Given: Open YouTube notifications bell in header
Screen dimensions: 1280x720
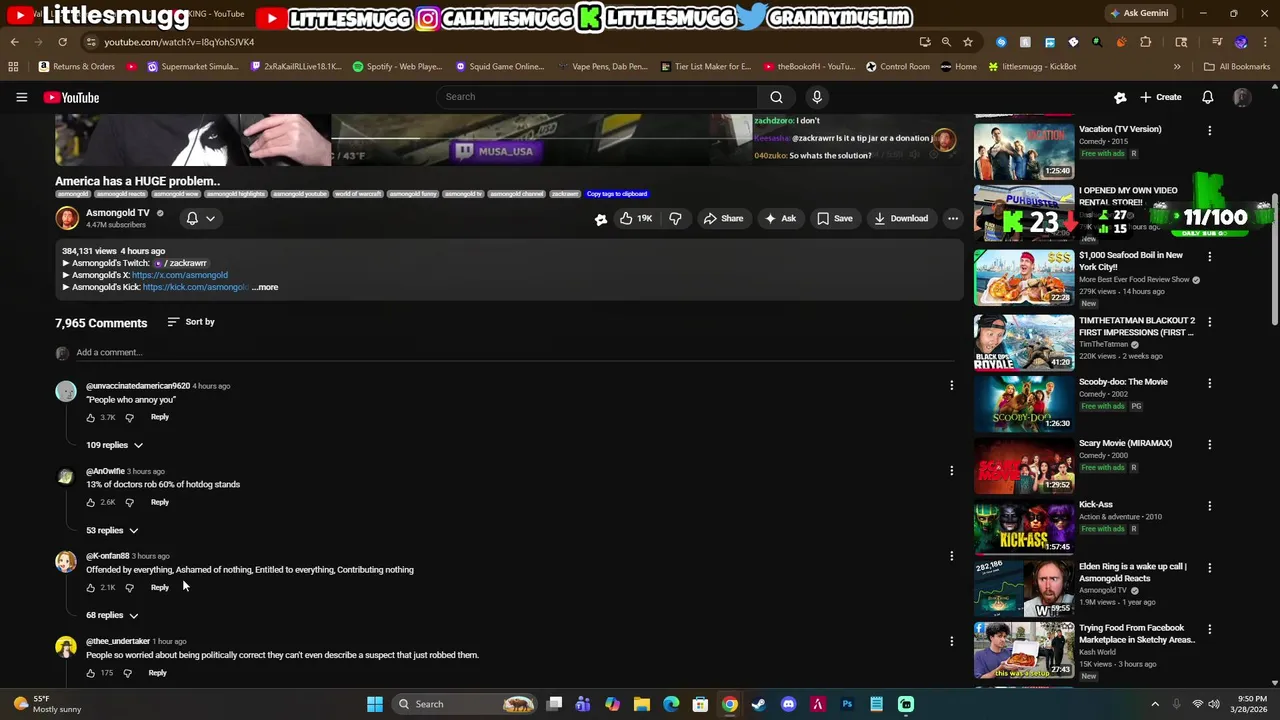Looking at the screenshot, I should tap(1207, 97).
